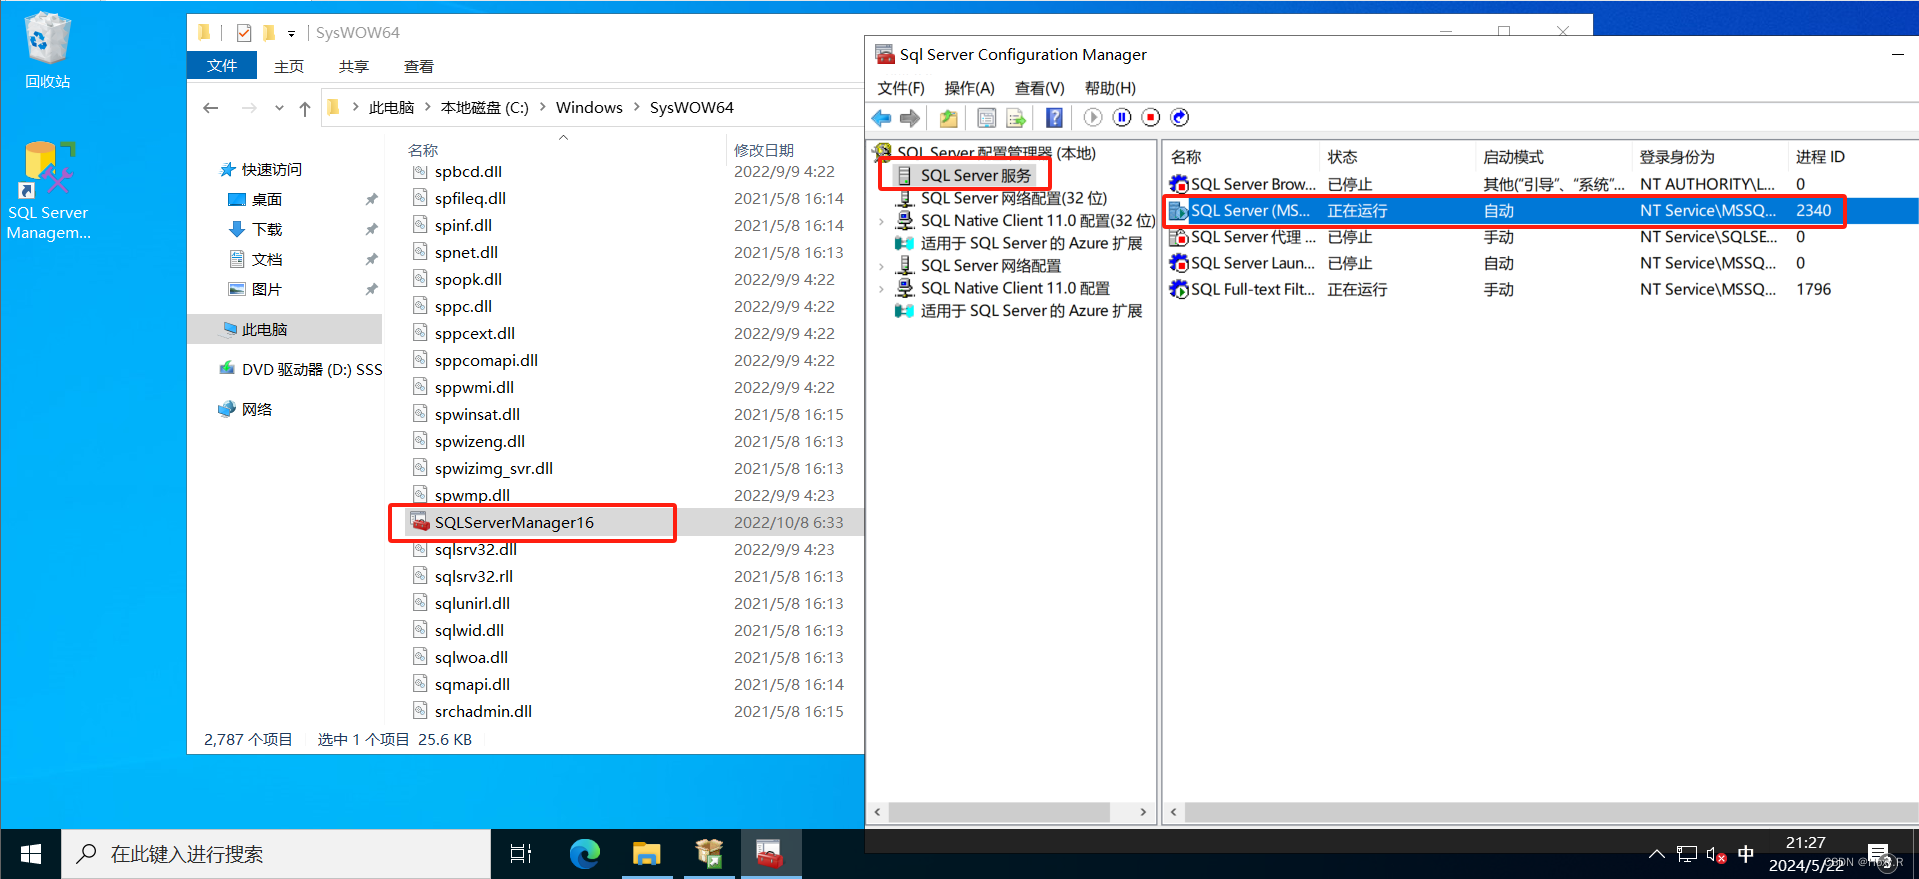Select 网络 in navigation pane
The height and width of the screenshot is (879, 1919).
tap(256, 409)
